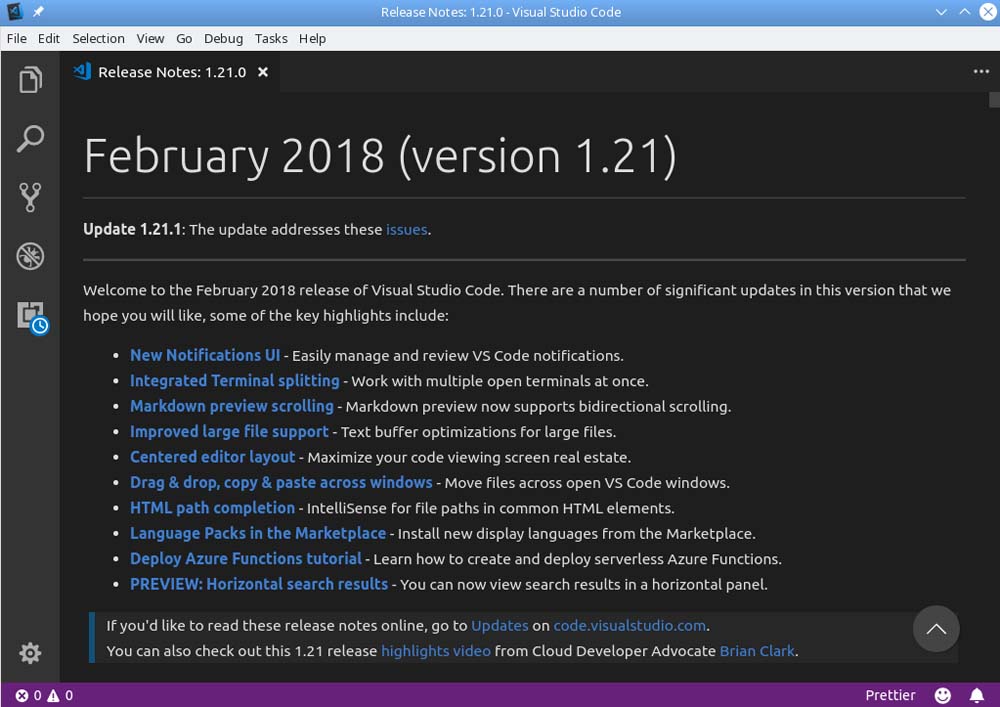This screenshot has height=707, width=1000.
Task: Open the Search view in activity bar
Action: click(x=30, y=138)
